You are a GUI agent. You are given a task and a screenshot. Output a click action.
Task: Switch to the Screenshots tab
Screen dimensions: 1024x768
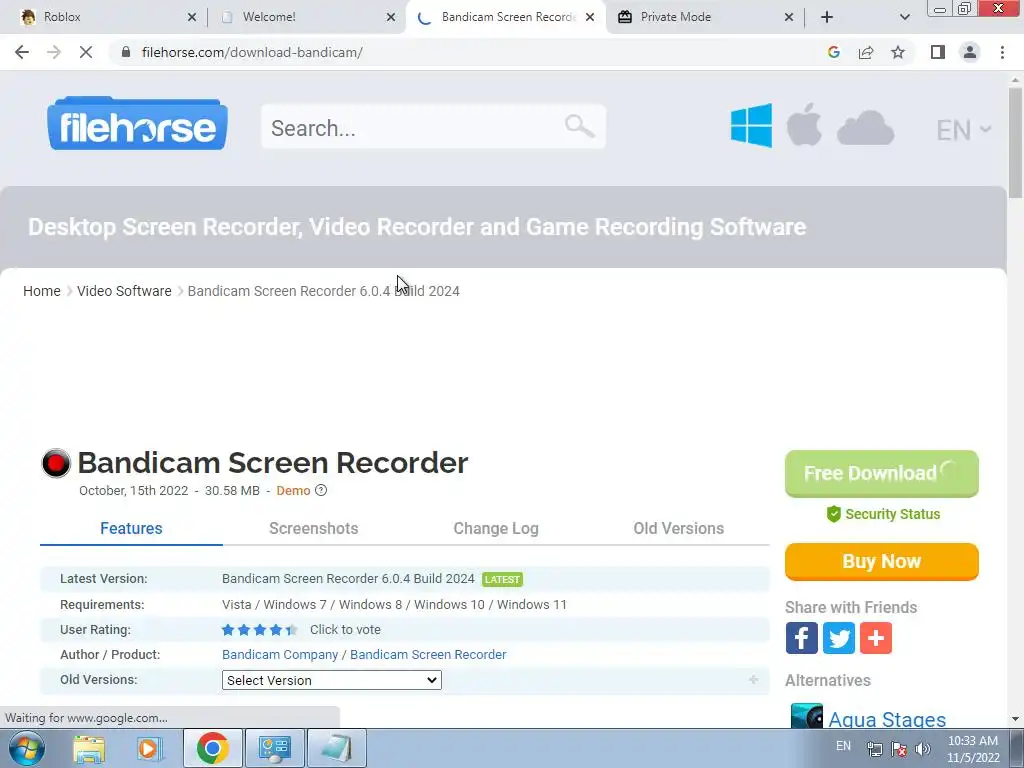[x=313, y=528]
